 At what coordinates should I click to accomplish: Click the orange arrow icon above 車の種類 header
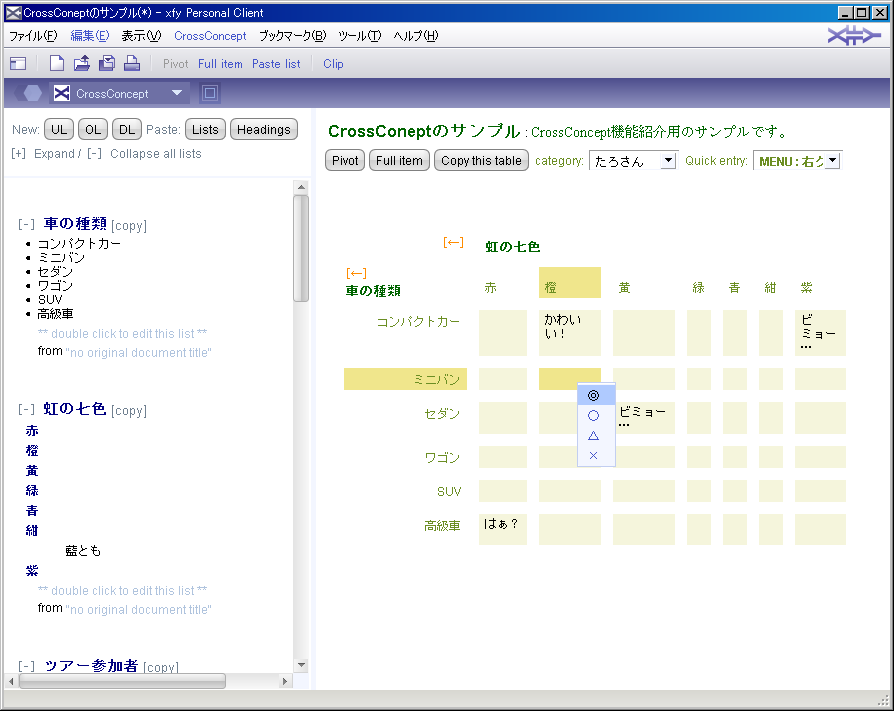coord(356,273)
